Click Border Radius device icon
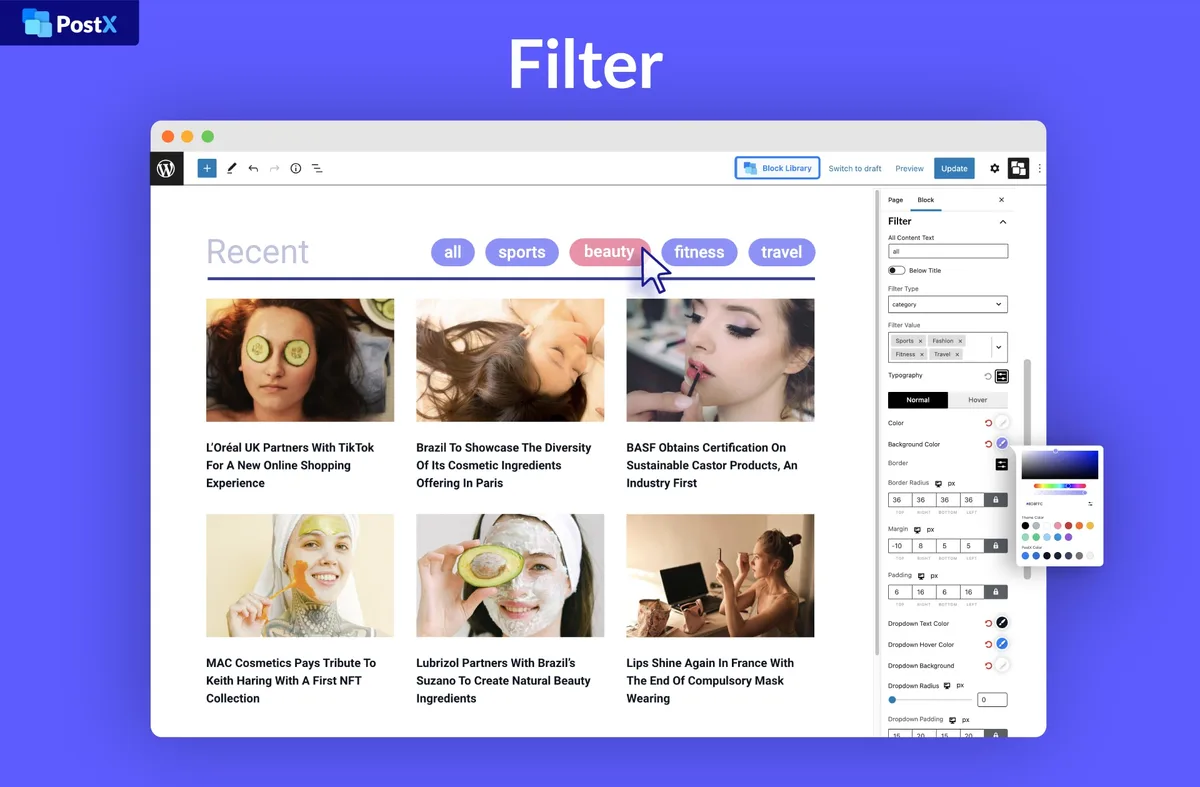Screen dimensions: 1200x787 pyautogui.click(x=938, y=483)
